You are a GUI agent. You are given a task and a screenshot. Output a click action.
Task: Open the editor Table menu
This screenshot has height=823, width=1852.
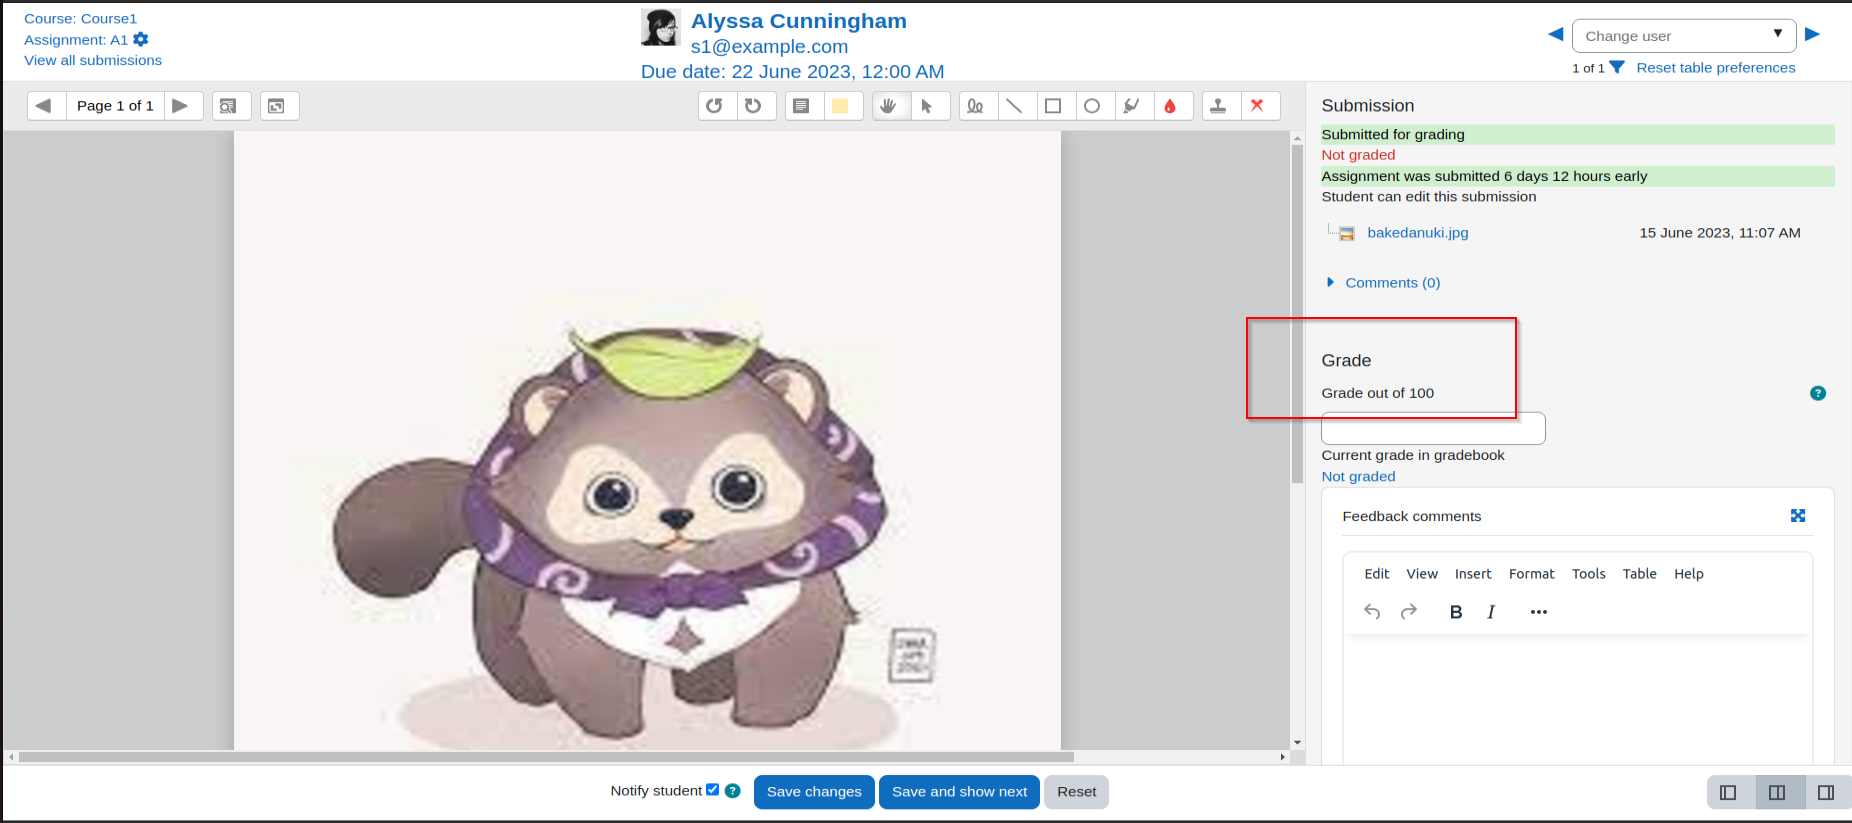1640,574
